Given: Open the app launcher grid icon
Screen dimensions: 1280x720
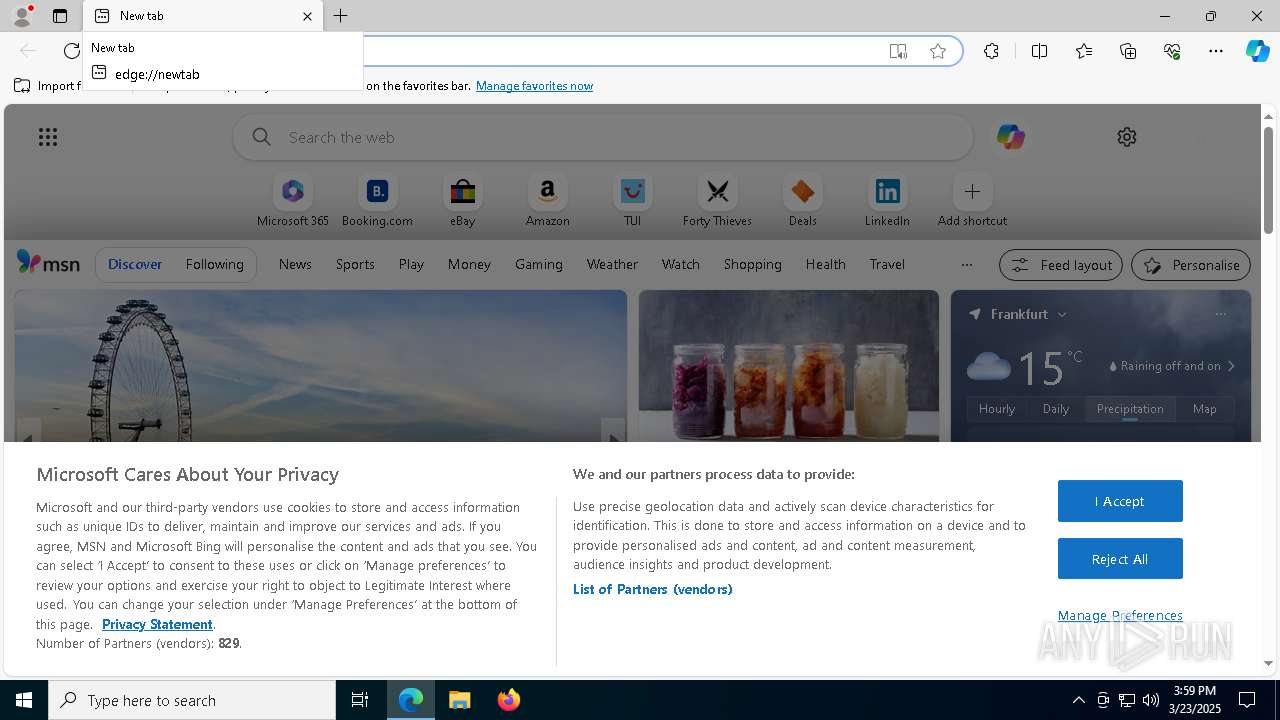Looking at the screenshot, I should point(48,137).
